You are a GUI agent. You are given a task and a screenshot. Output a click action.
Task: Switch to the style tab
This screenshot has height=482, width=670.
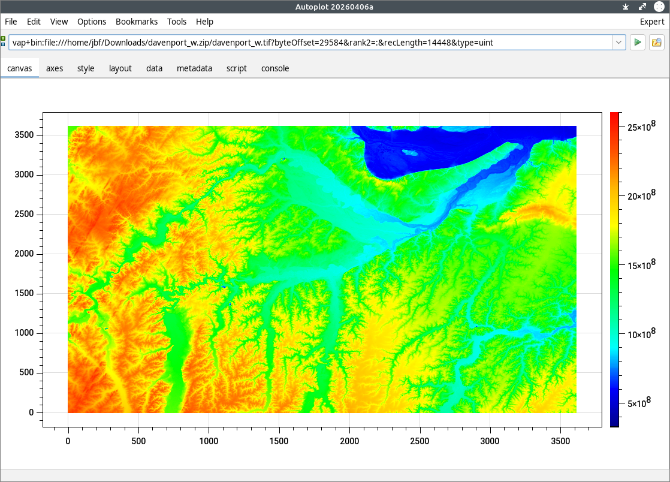pos(86,69)
